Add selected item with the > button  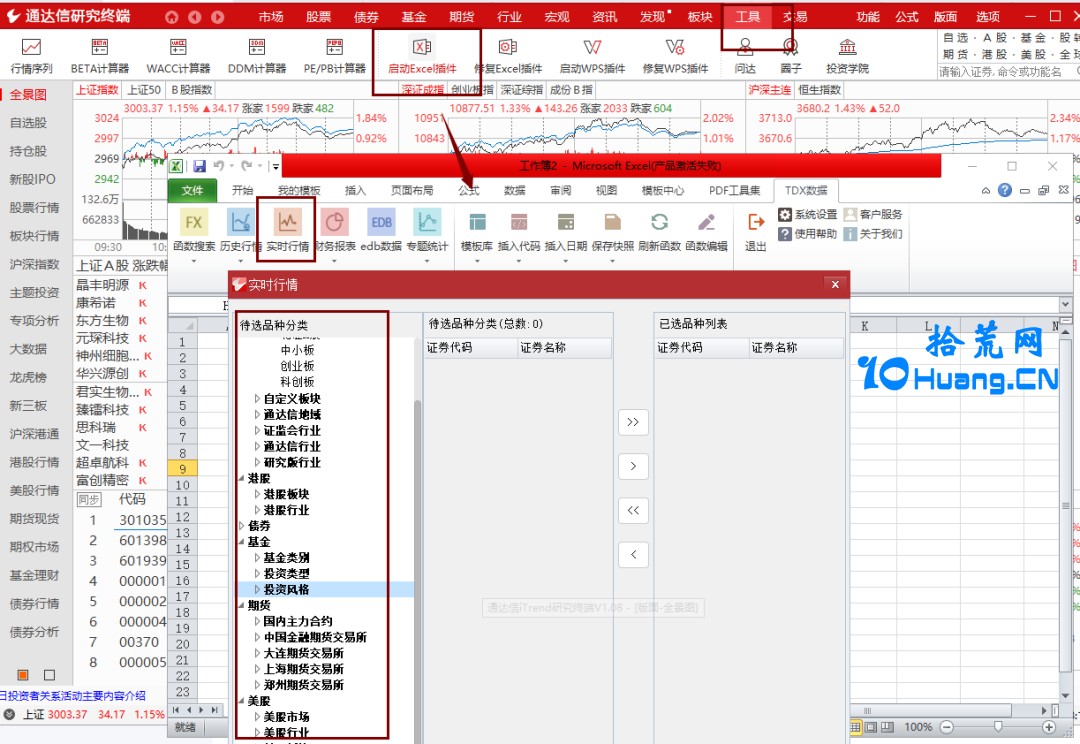point(633,466)
